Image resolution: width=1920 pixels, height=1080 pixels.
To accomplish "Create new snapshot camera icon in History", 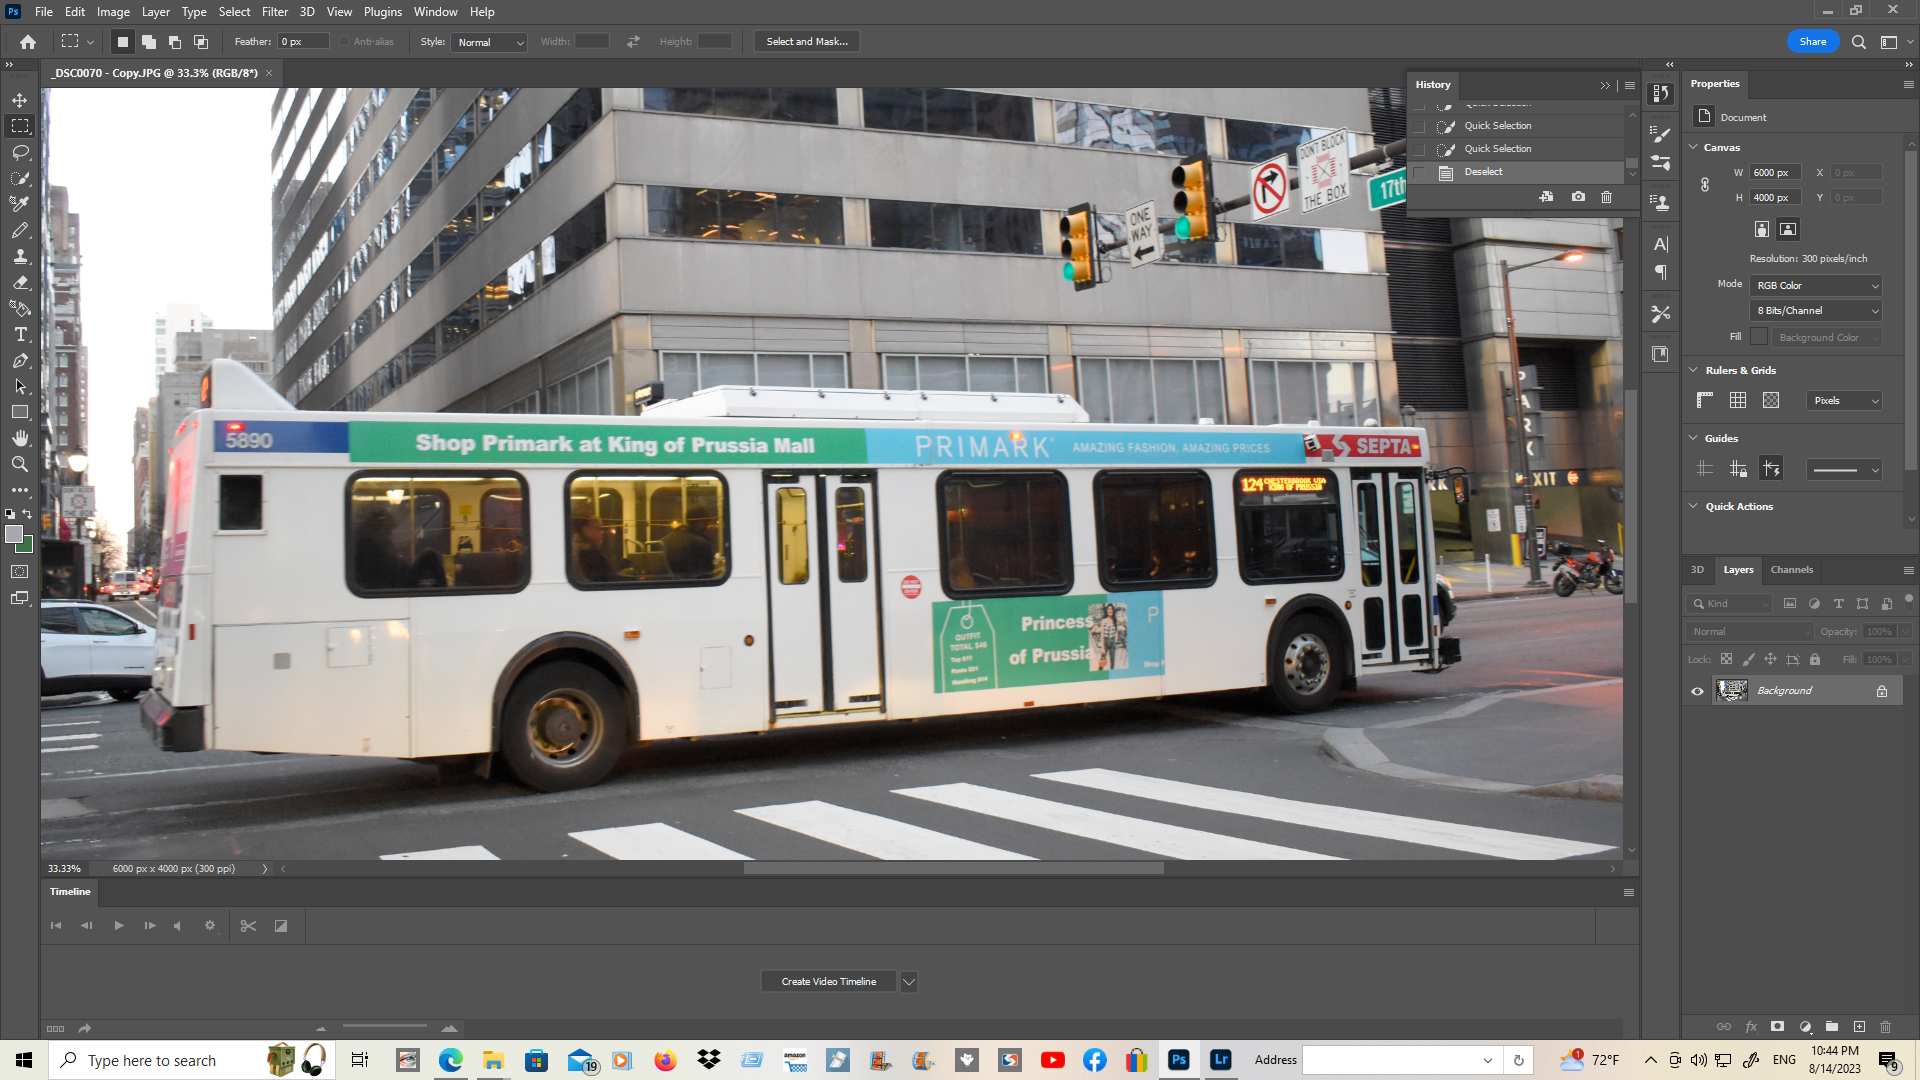I will tap(1578, 197).
